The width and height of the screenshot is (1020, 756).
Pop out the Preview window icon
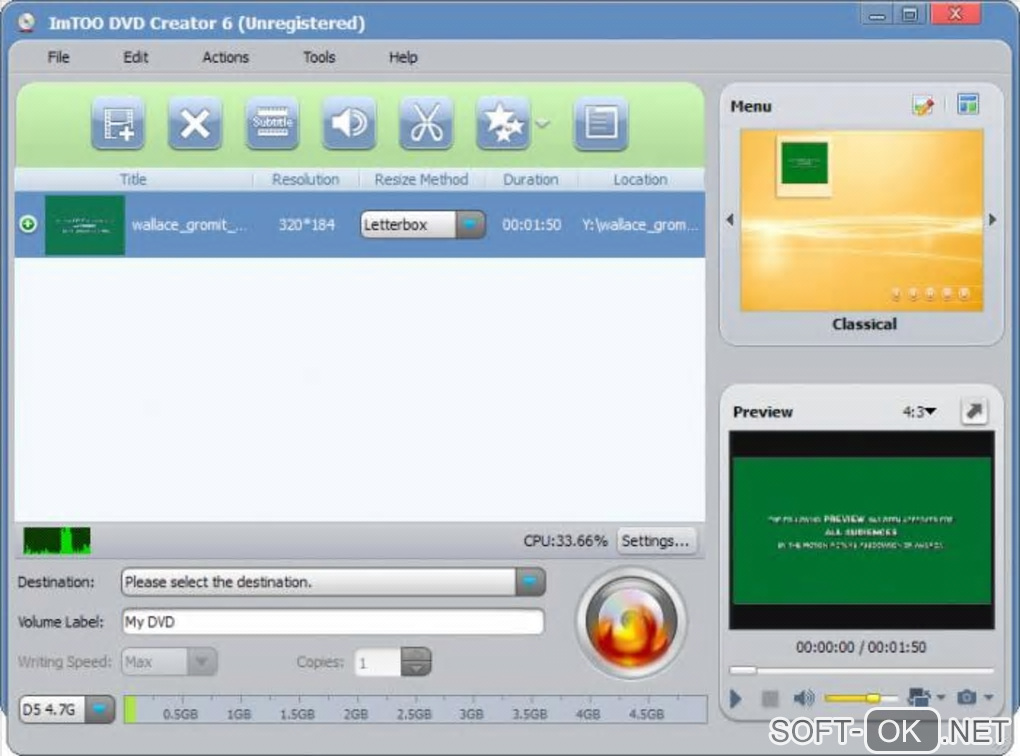[974, 411]
